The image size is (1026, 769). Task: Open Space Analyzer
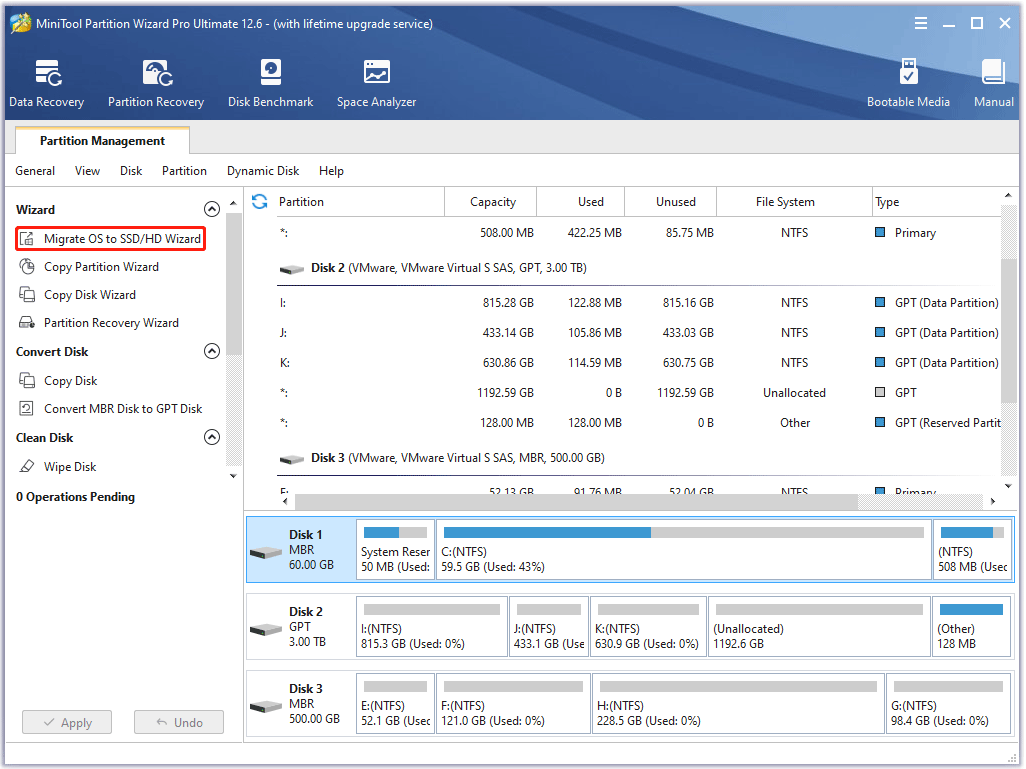pyautogui.click(x=376, y=83)
